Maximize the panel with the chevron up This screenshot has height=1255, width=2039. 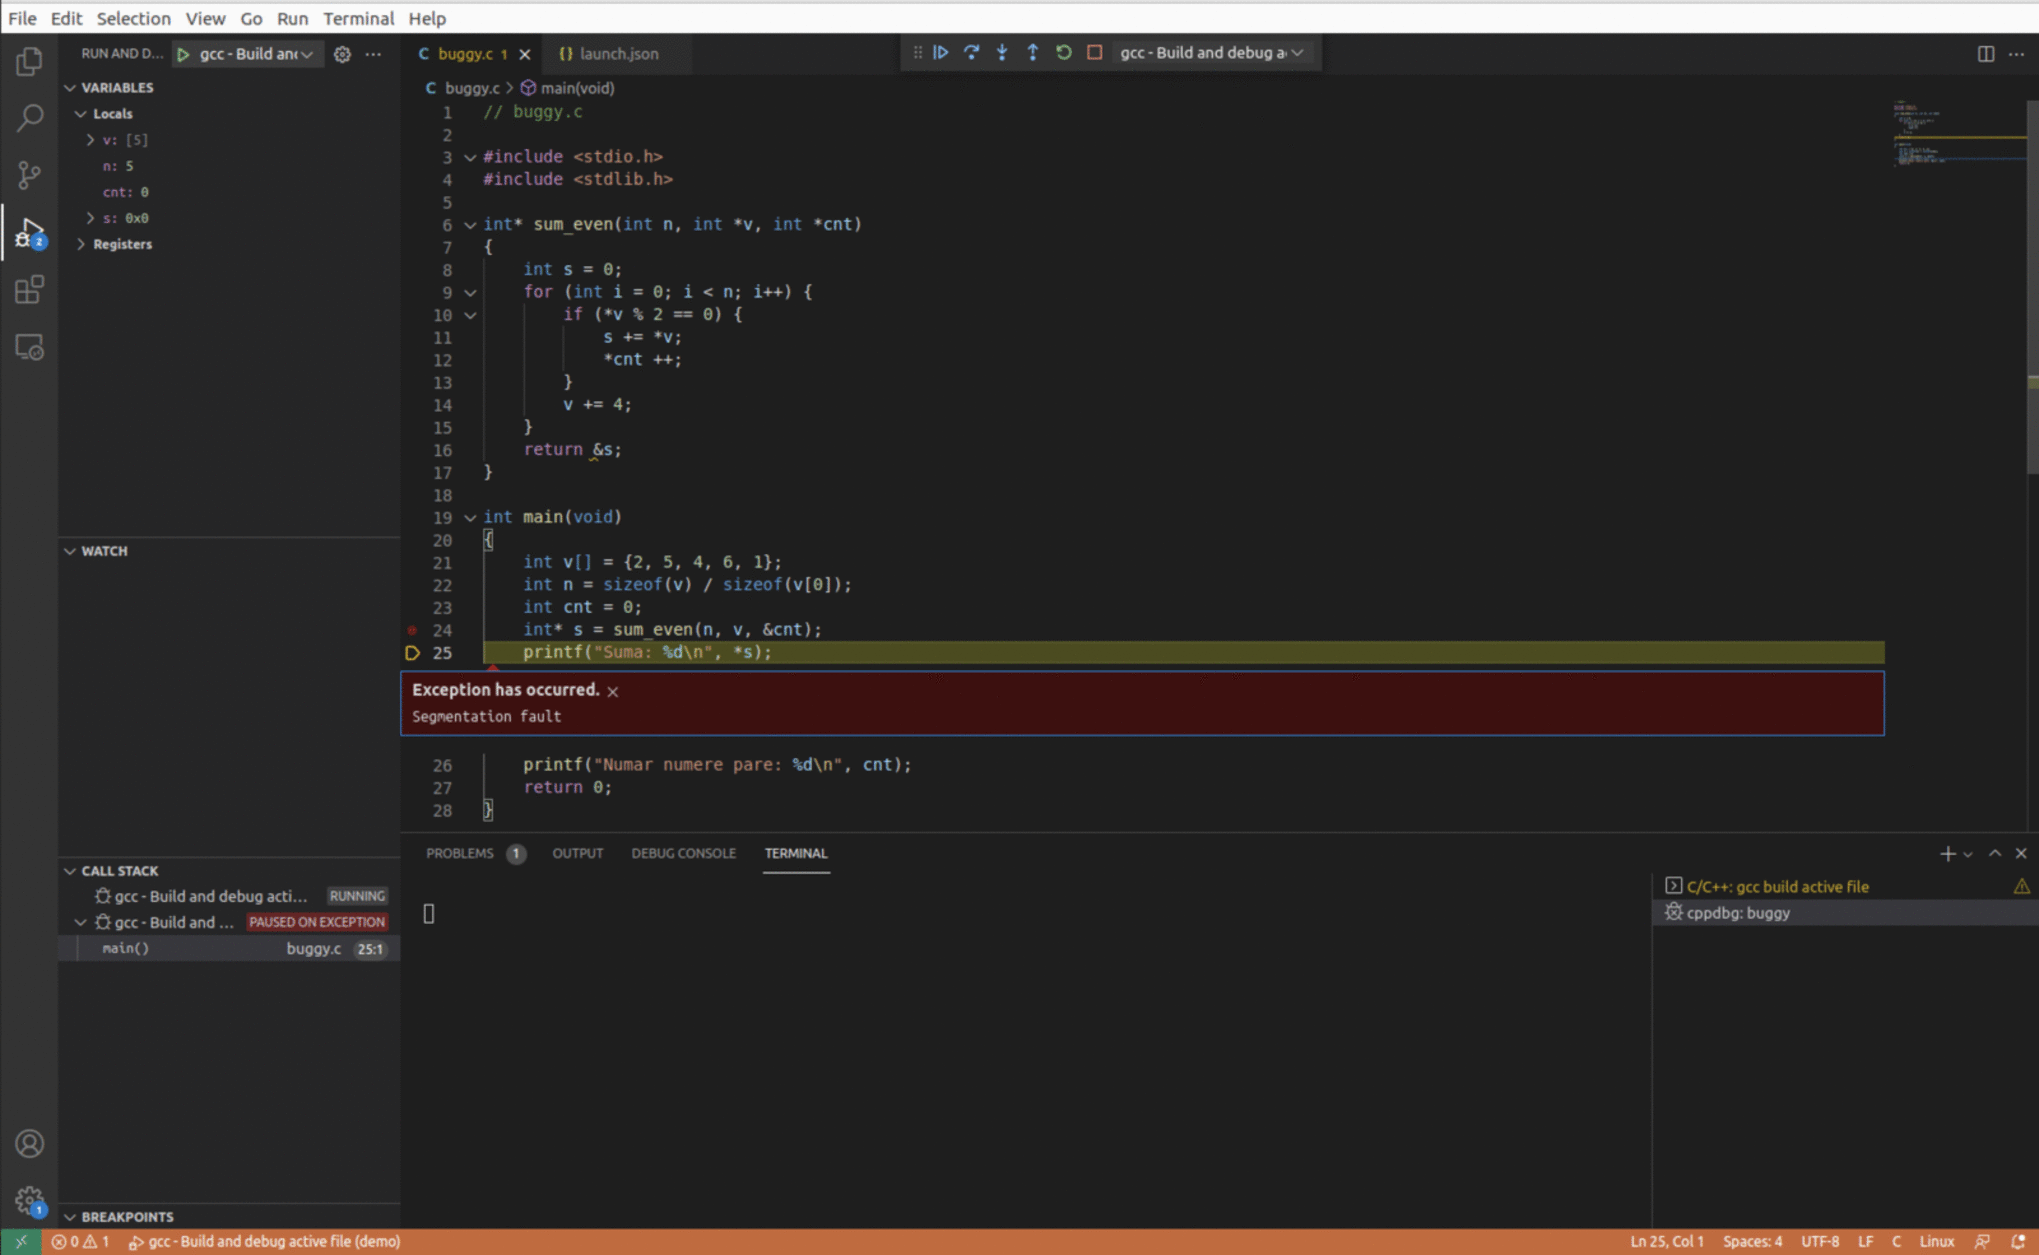coord(1995,853)
